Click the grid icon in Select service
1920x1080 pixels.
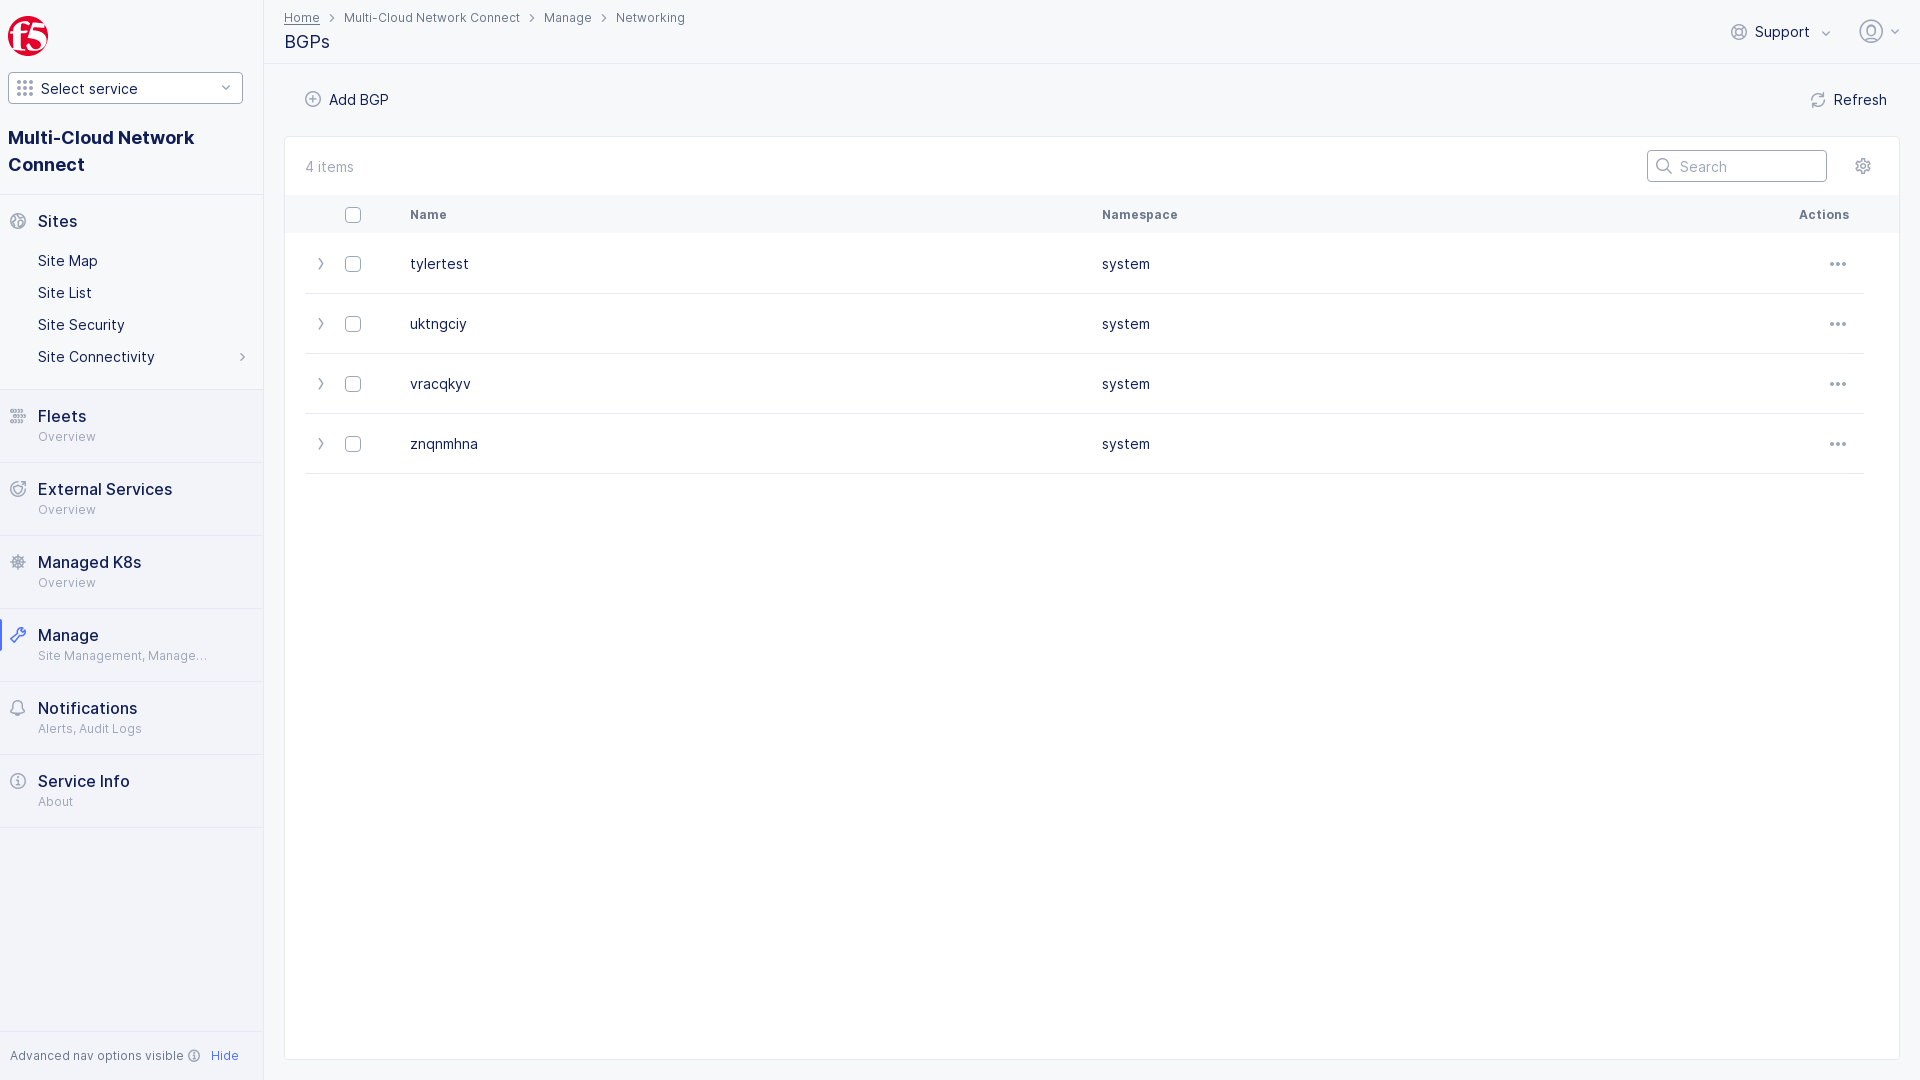[25, 88]
